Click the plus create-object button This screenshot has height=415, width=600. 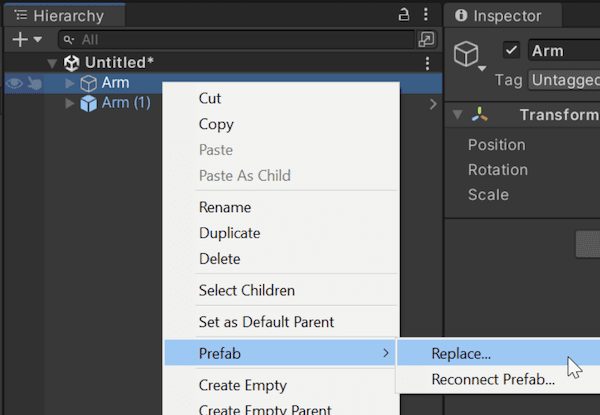pyautogui.click(x=20, y=39)
